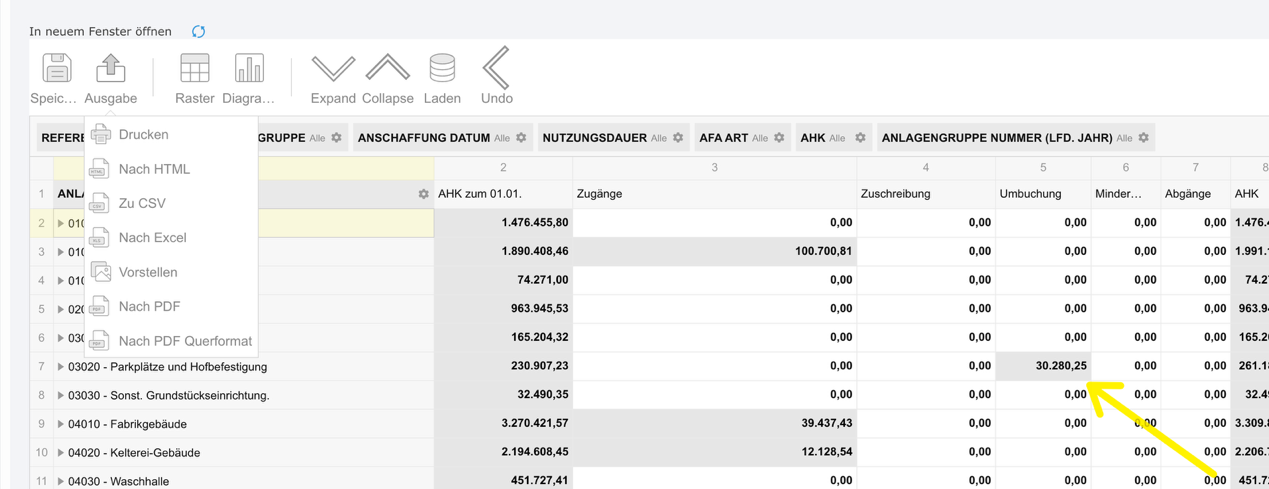This screenshot has width=1269, height=489.
Task: Open the 'In neuem Fenster öffnen' link
Action: coord(100,32)
